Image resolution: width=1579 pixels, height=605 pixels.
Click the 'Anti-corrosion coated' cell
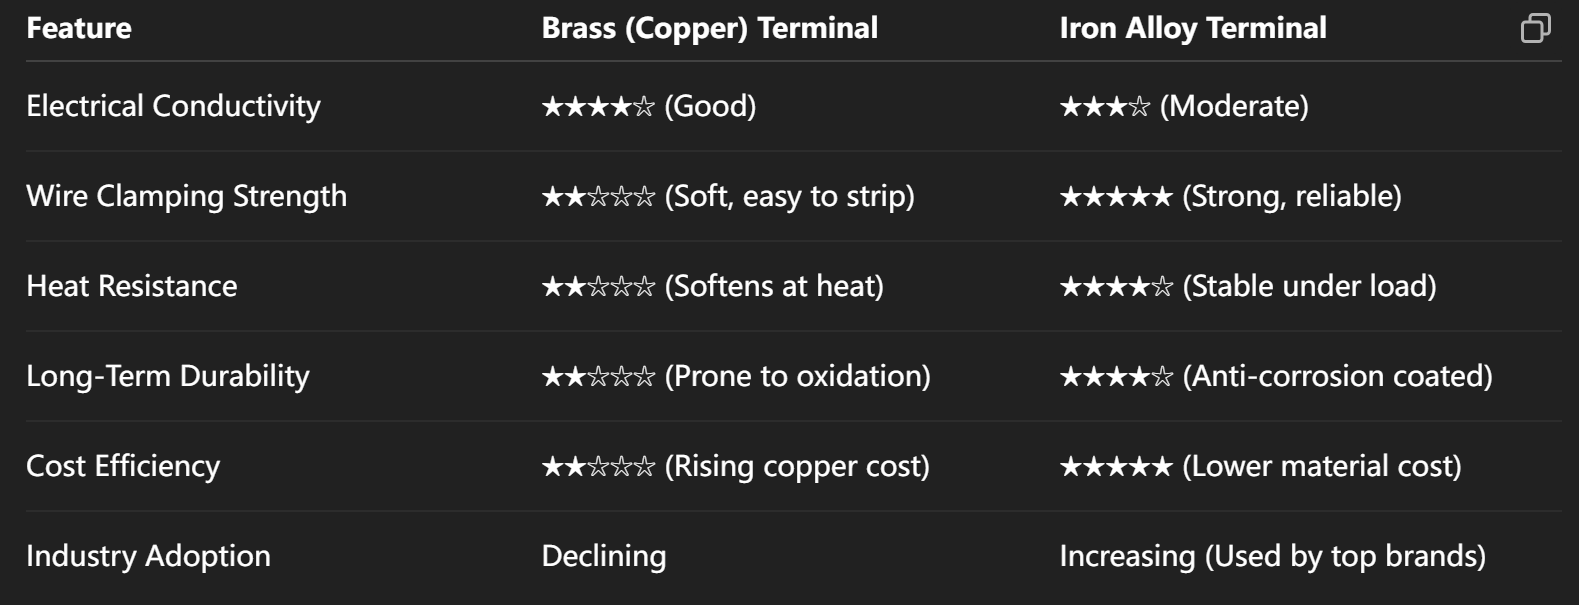point(1275,376)
